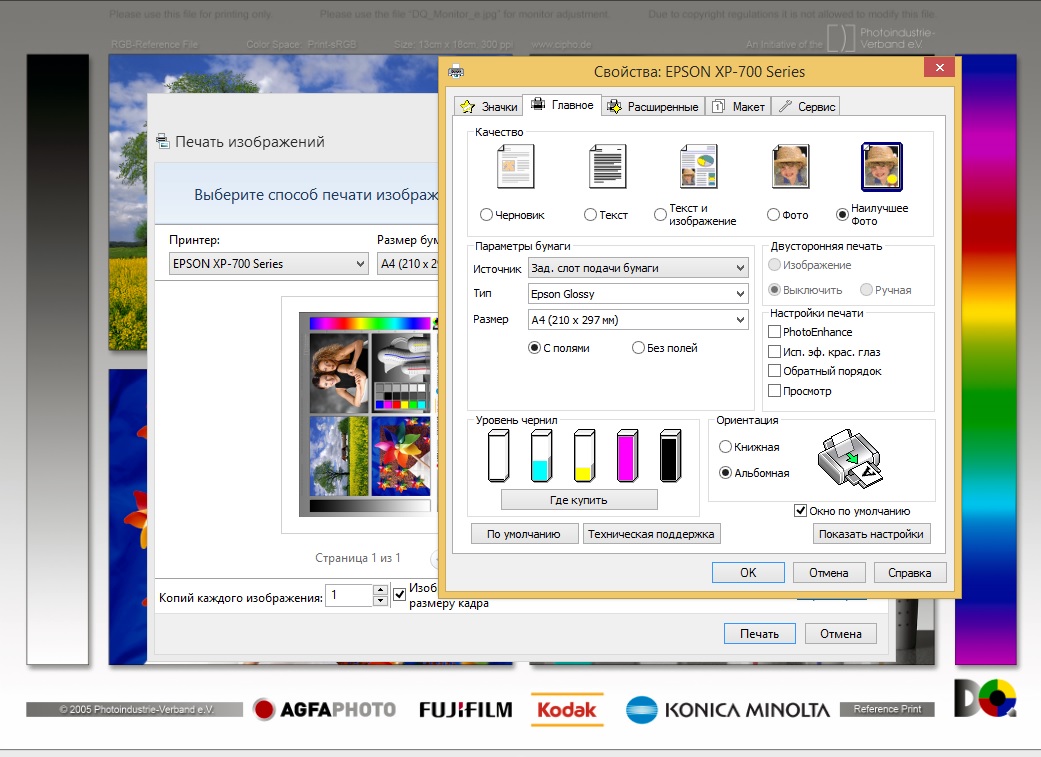Switch to the Сервис tab
The width and height of the screenshot is (1041, 757).
(x=807, y=106)
